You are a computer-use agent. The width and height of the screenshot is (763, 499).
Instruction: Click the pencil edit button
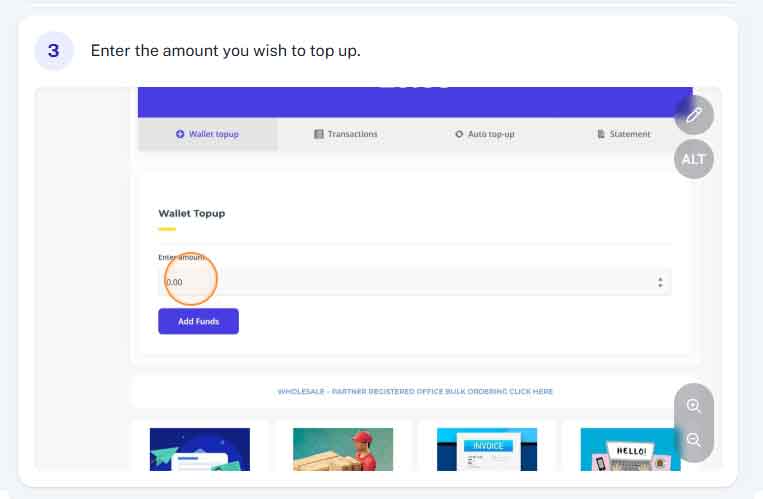click(x=694, y=115)
